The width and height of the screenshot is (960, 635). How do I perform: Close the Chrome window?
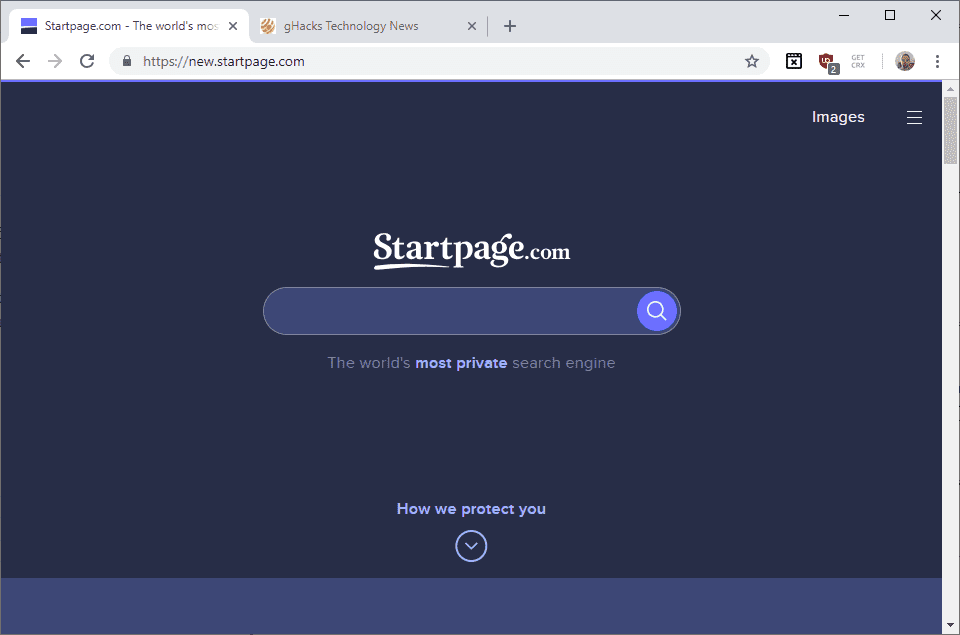(936, 15)
